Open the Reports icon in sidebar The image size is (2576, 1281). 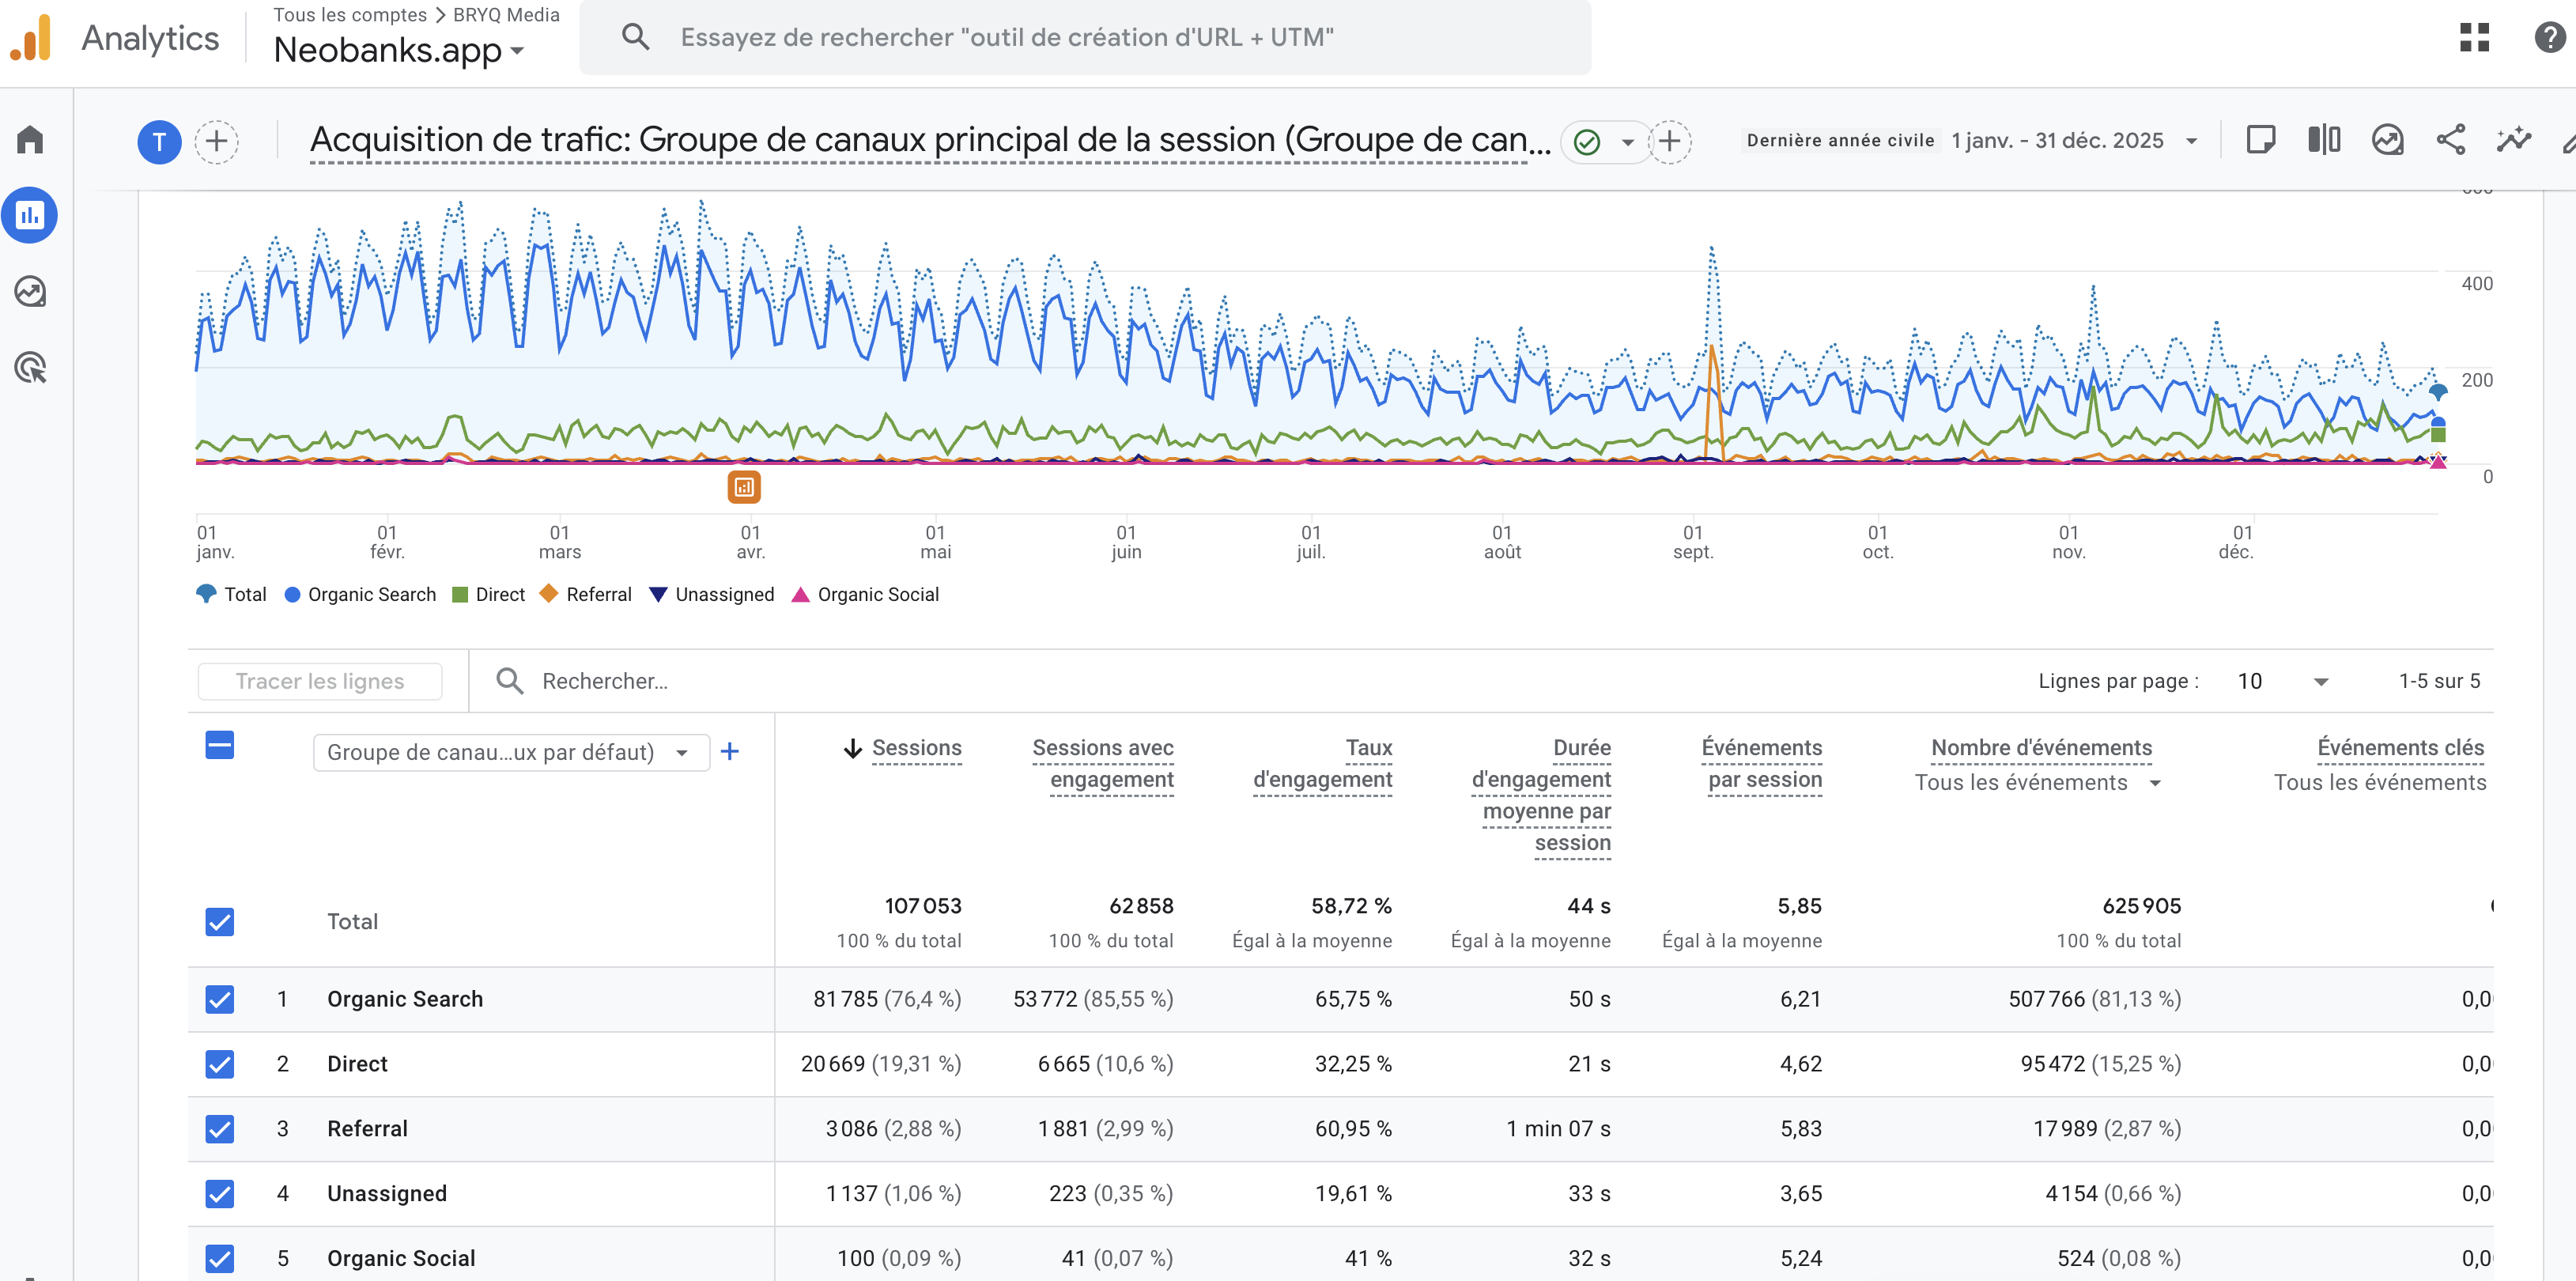30,215
